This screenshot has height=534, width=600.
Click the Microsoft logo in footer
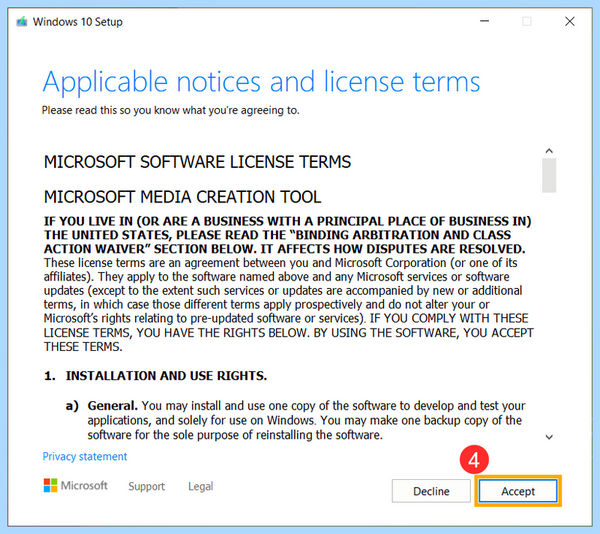click(x=75, y=485)
